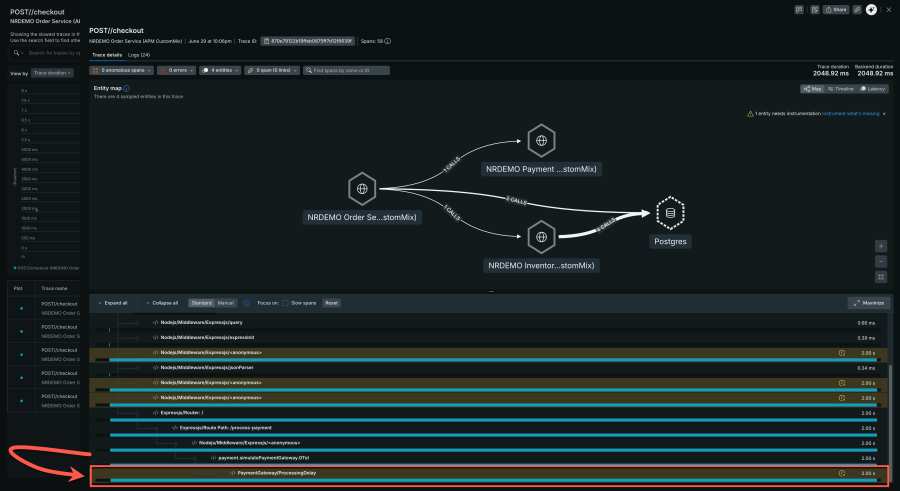The image size is (900, 491).
Task: Copy permalink using the link icon
Action: (857, 9)
